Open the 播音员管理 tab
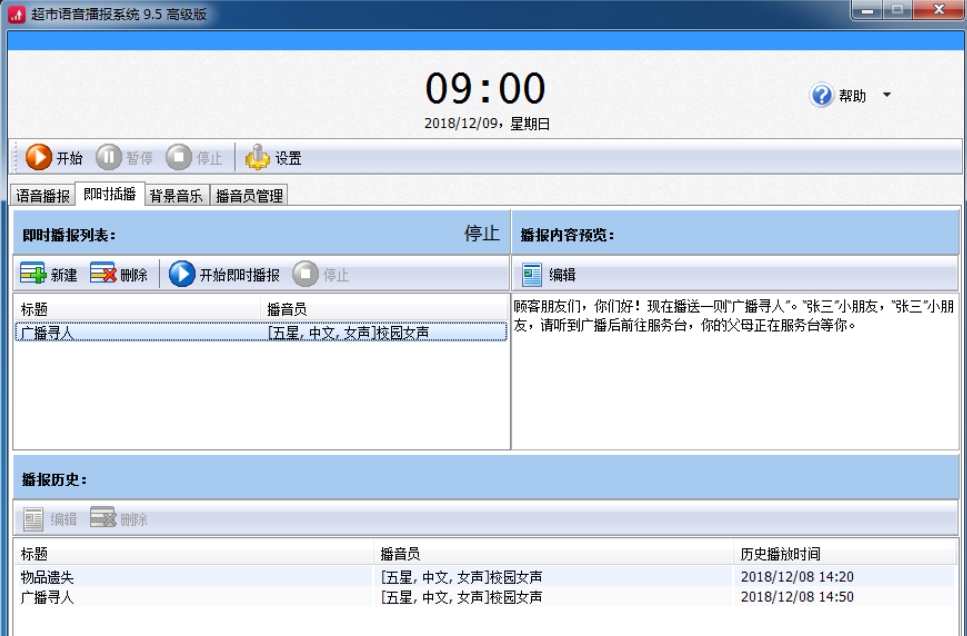967x636 pixels. [x=249, y=196]
